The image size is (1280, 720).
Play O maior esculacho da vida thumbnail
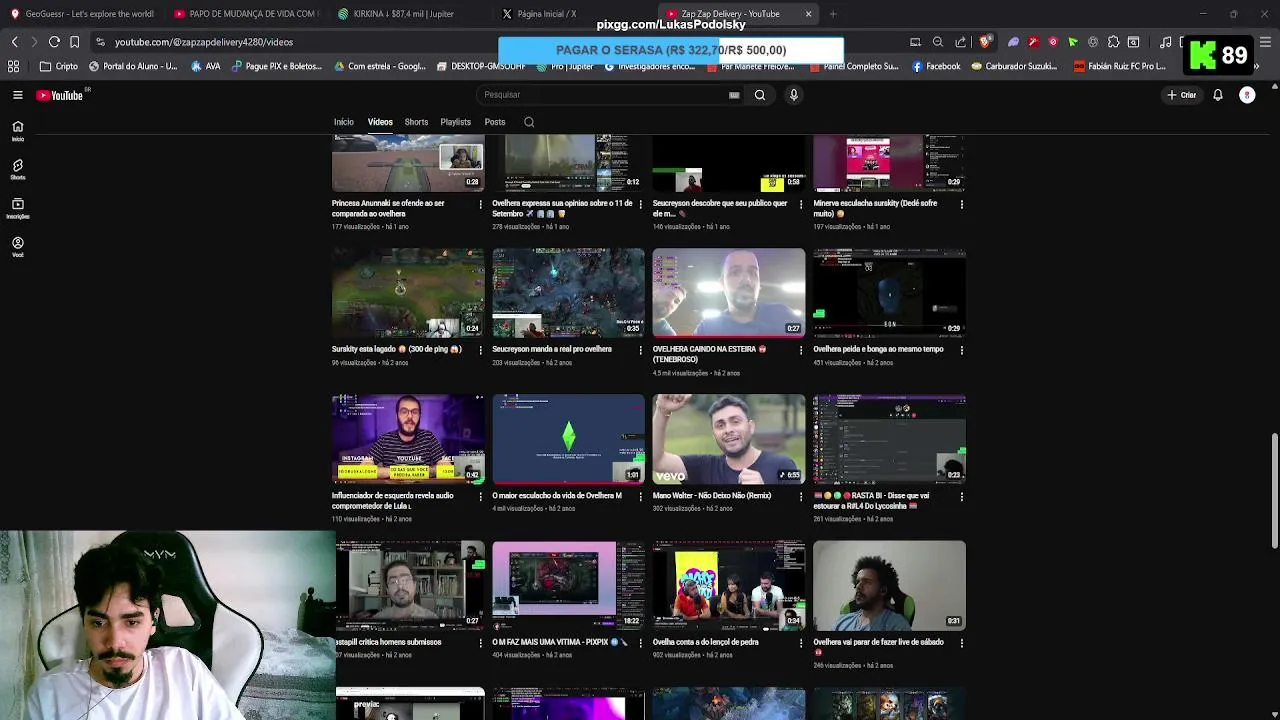[568, 439]
